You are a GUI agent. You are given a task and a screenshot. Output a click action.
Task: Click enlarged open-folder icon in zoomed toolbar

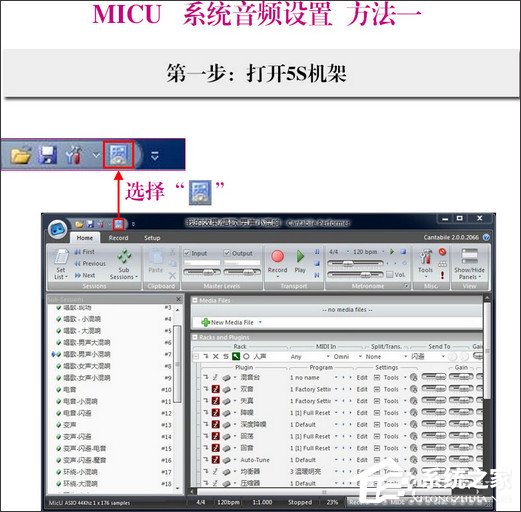21,155
